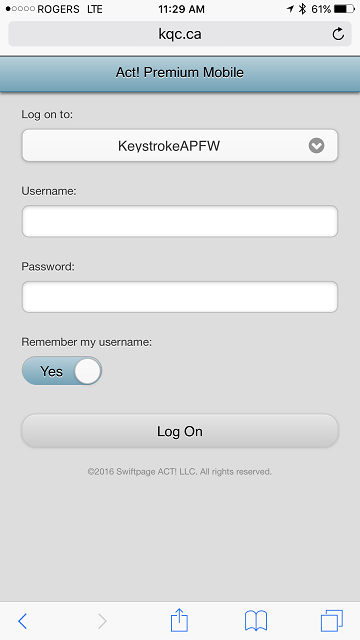Tap the location services arrow icon
360x640 pixels.
pyautogui.click(x=290, y=9)
